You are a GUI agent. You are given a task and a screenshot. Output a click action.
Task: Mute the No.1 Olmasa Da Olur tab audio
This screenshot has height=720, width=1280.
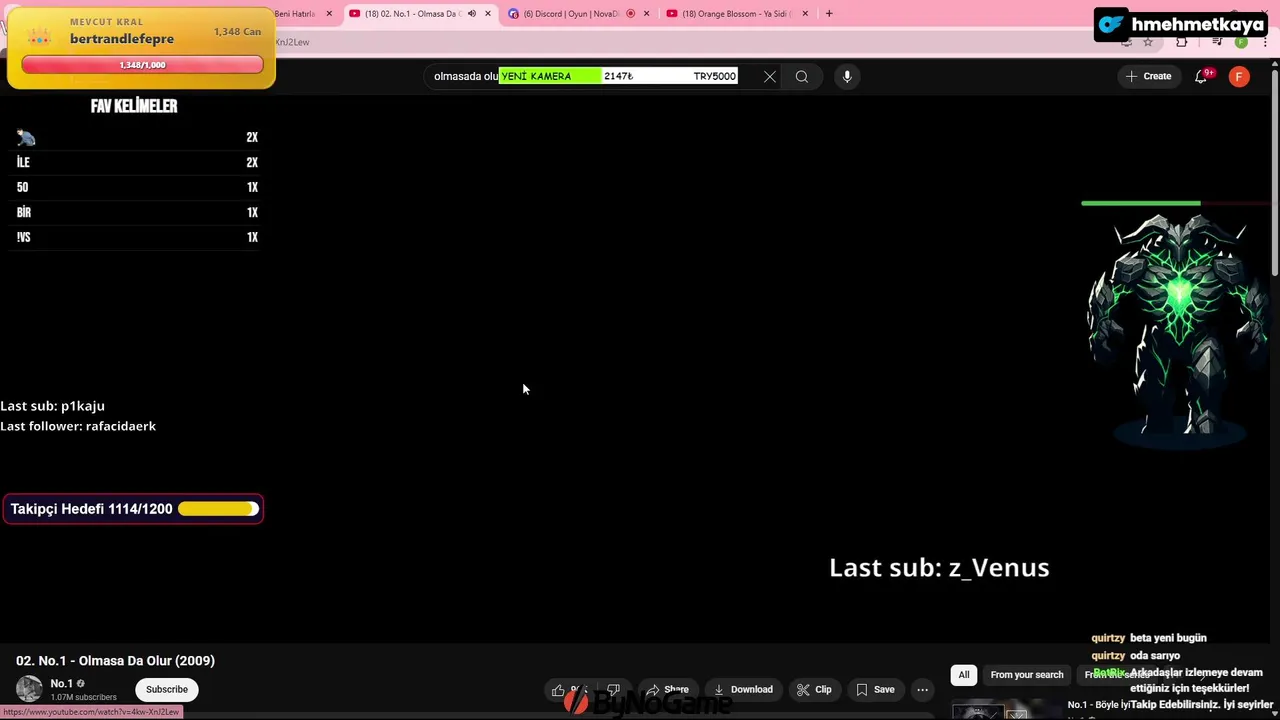472,14
